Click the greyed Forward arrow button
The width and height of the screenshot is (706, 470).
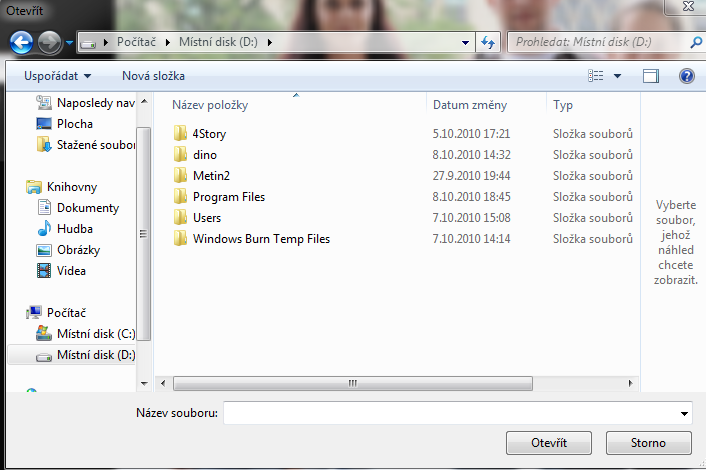(x=49, y=43)
